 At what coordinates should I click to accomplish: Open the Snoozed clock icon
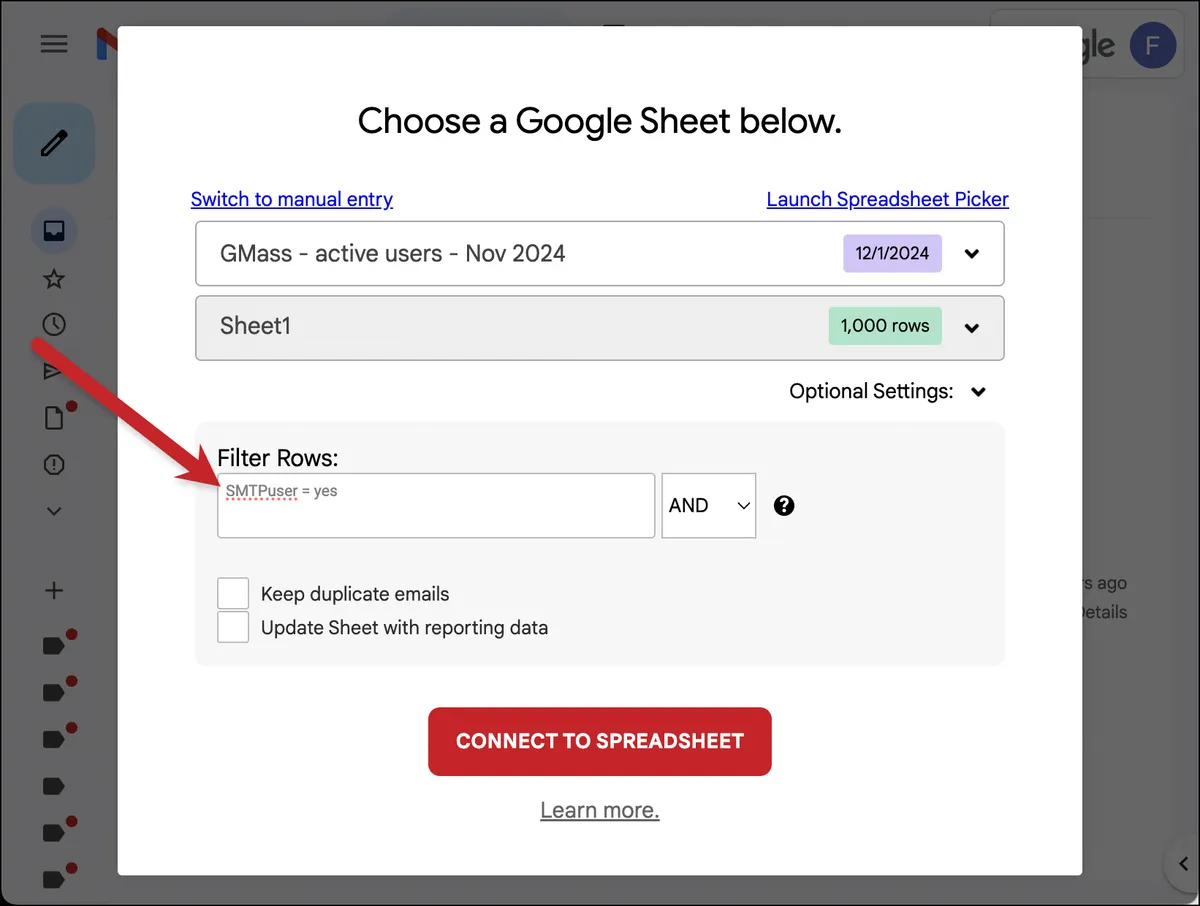54,324
